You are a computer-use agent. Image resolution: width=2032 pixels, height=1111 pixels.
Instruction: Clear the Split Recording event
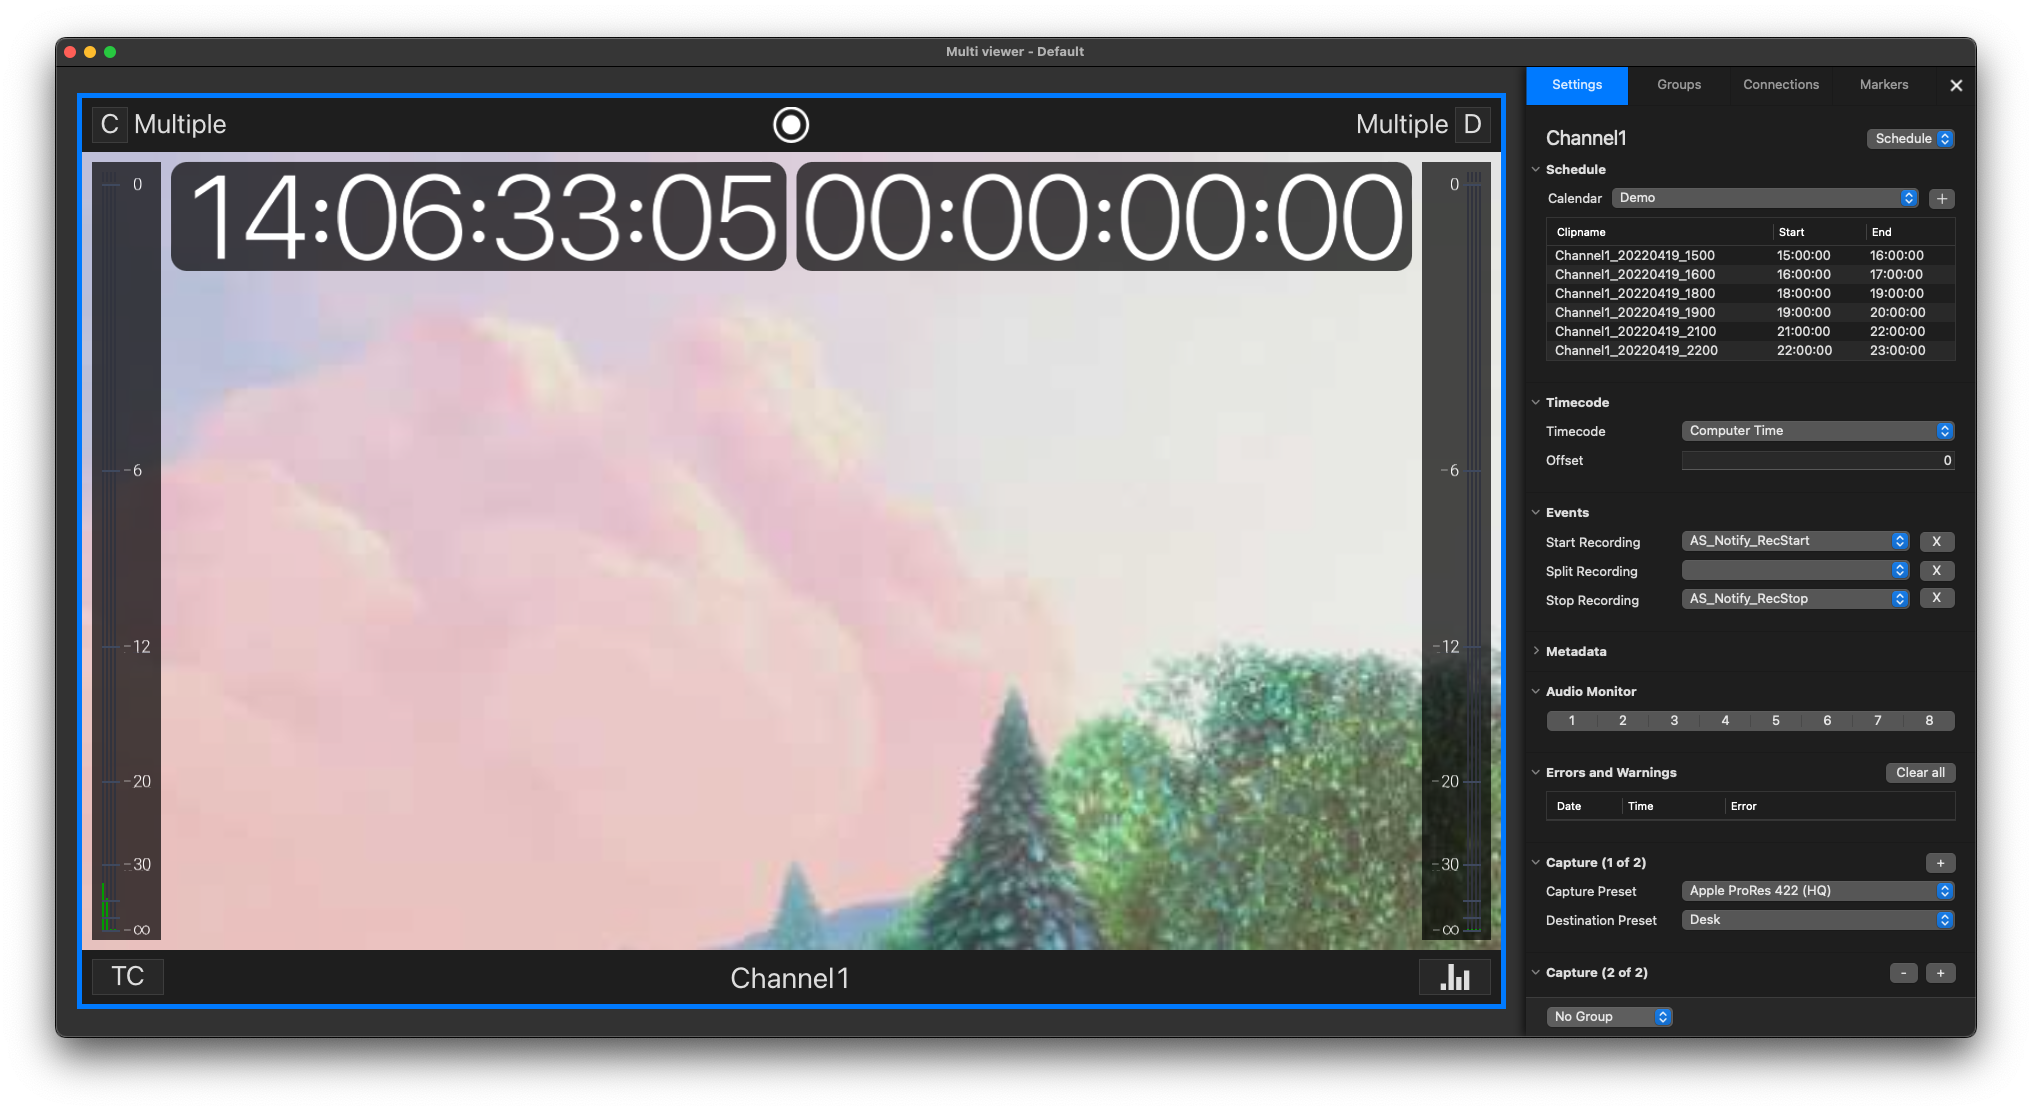click(x=1937, y=571)
